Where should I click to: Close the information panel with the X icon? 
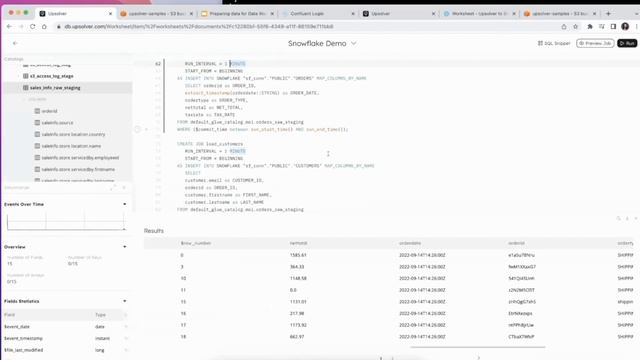[x=124, y=187]
